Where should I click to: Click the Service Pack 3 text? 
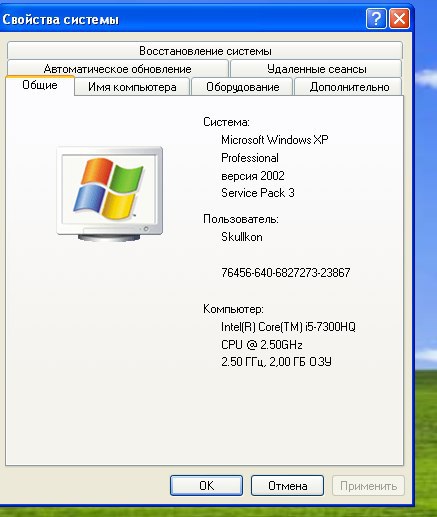(258, 193)
